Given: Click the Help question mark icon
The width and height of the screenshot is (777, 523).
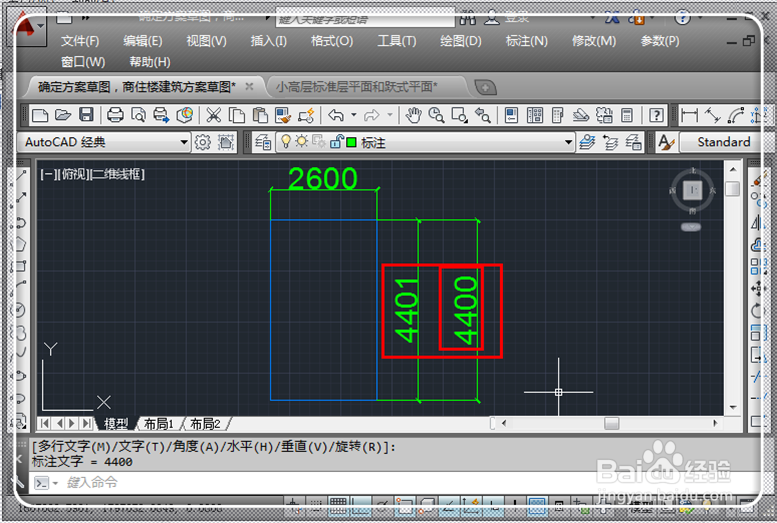Looking at the screenshot, I should tap(656, 116).
